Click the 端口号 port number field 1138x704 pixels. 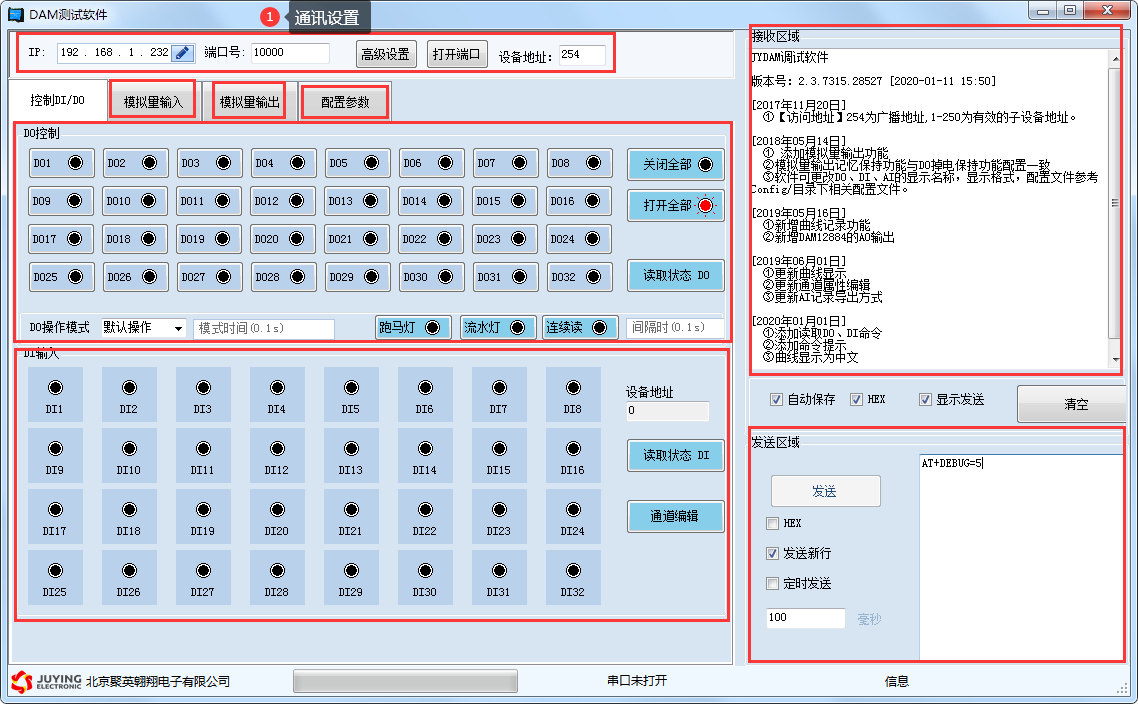[289, 53]
